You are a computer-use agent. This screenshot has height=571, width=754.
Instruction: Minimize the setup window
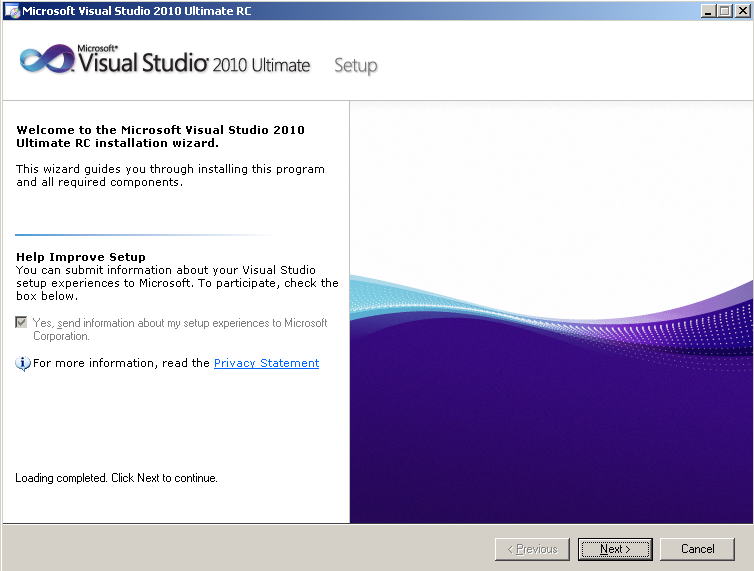(x=707, y=11)
